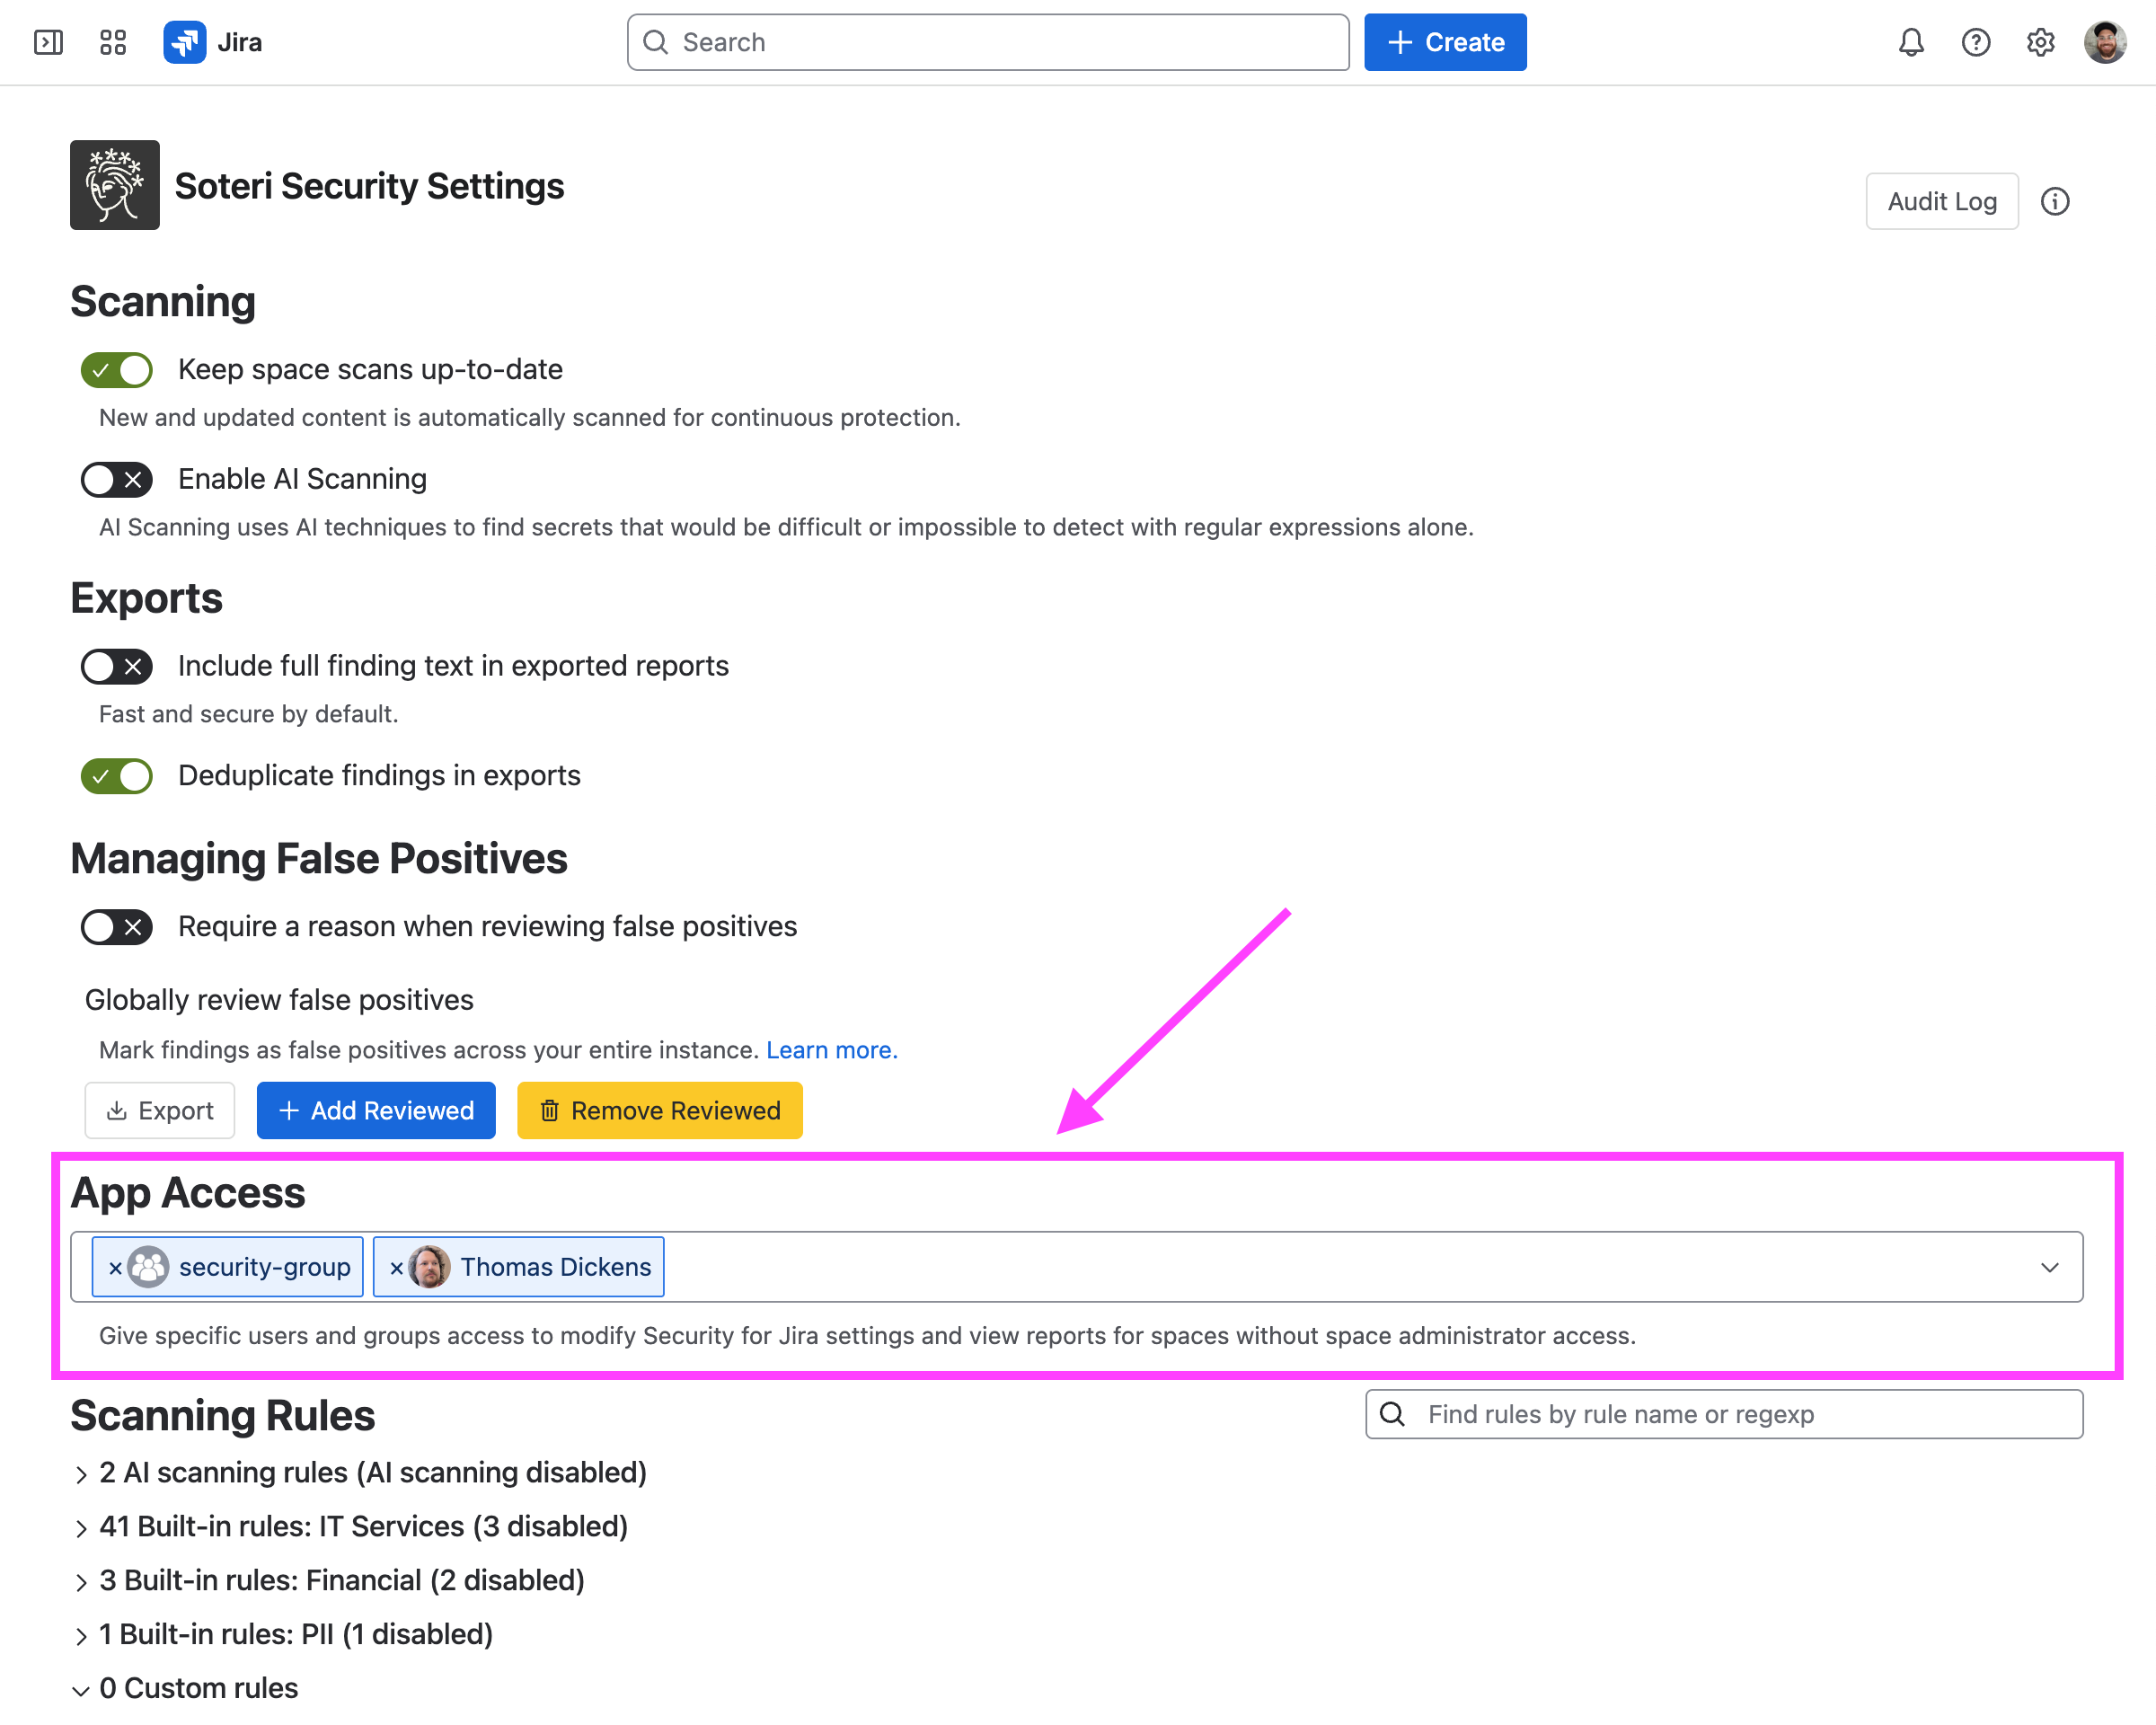
Task: Open the help question mark icon
Action: click(1976, 42)
